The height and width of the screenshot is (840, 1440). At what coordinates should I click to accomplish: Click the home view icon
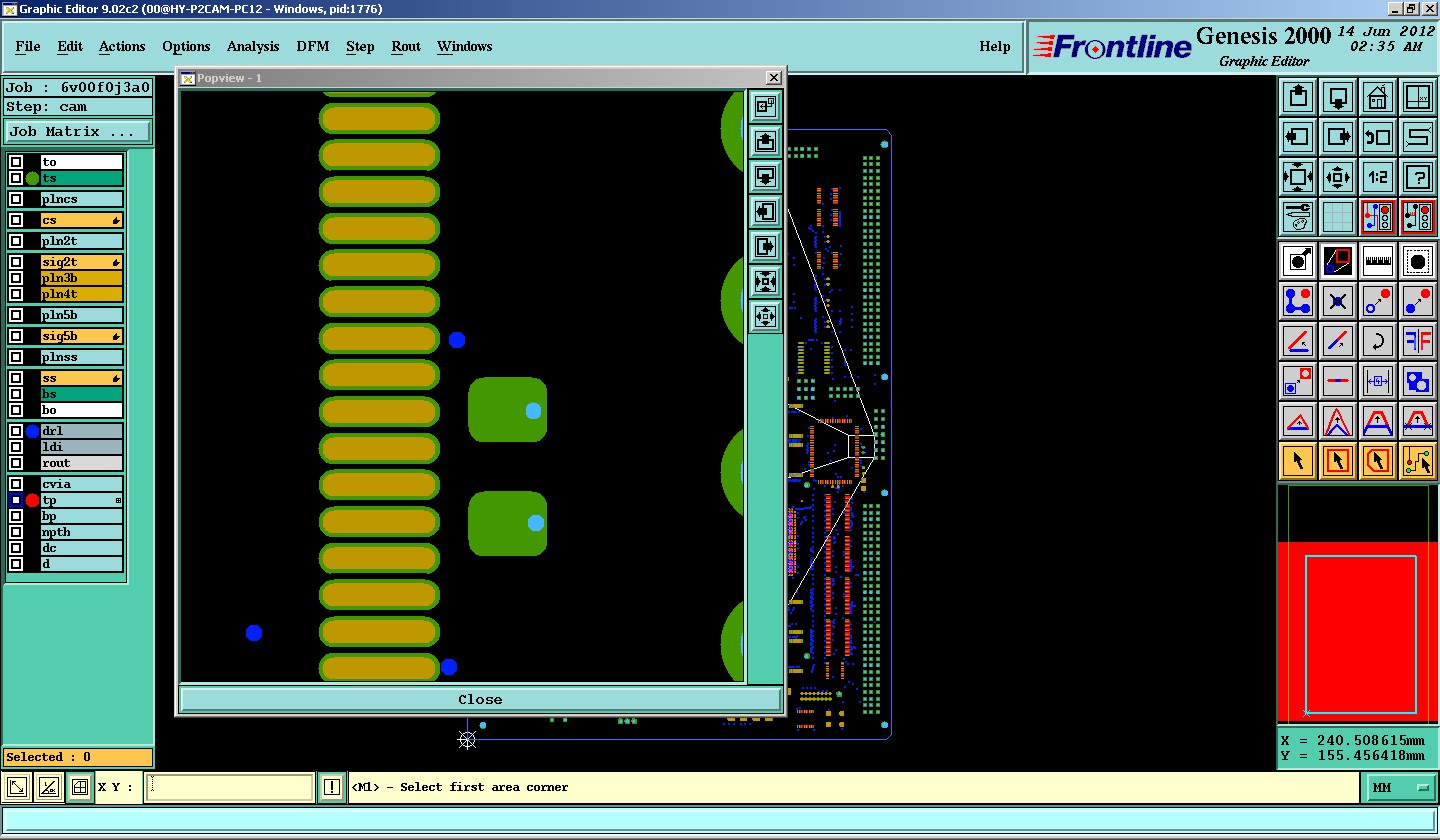[x=1378, y=98]
